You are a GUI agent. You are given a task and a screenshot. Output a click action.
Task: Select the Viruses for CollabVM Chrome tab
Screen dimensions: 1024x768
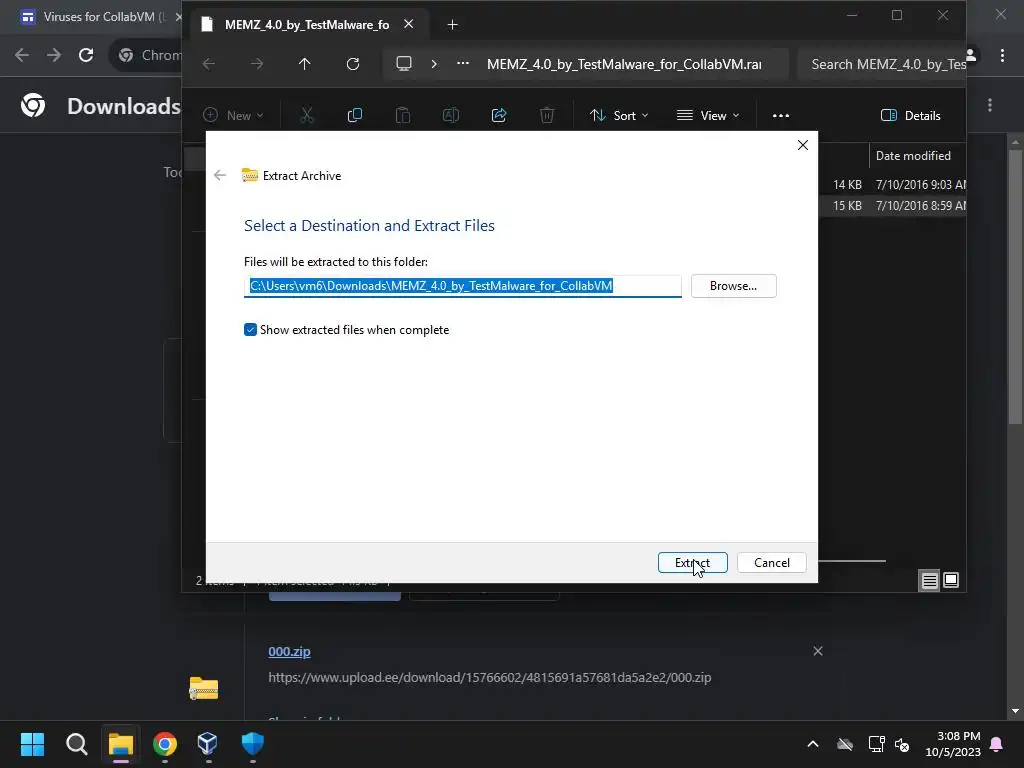pos(98,17)
